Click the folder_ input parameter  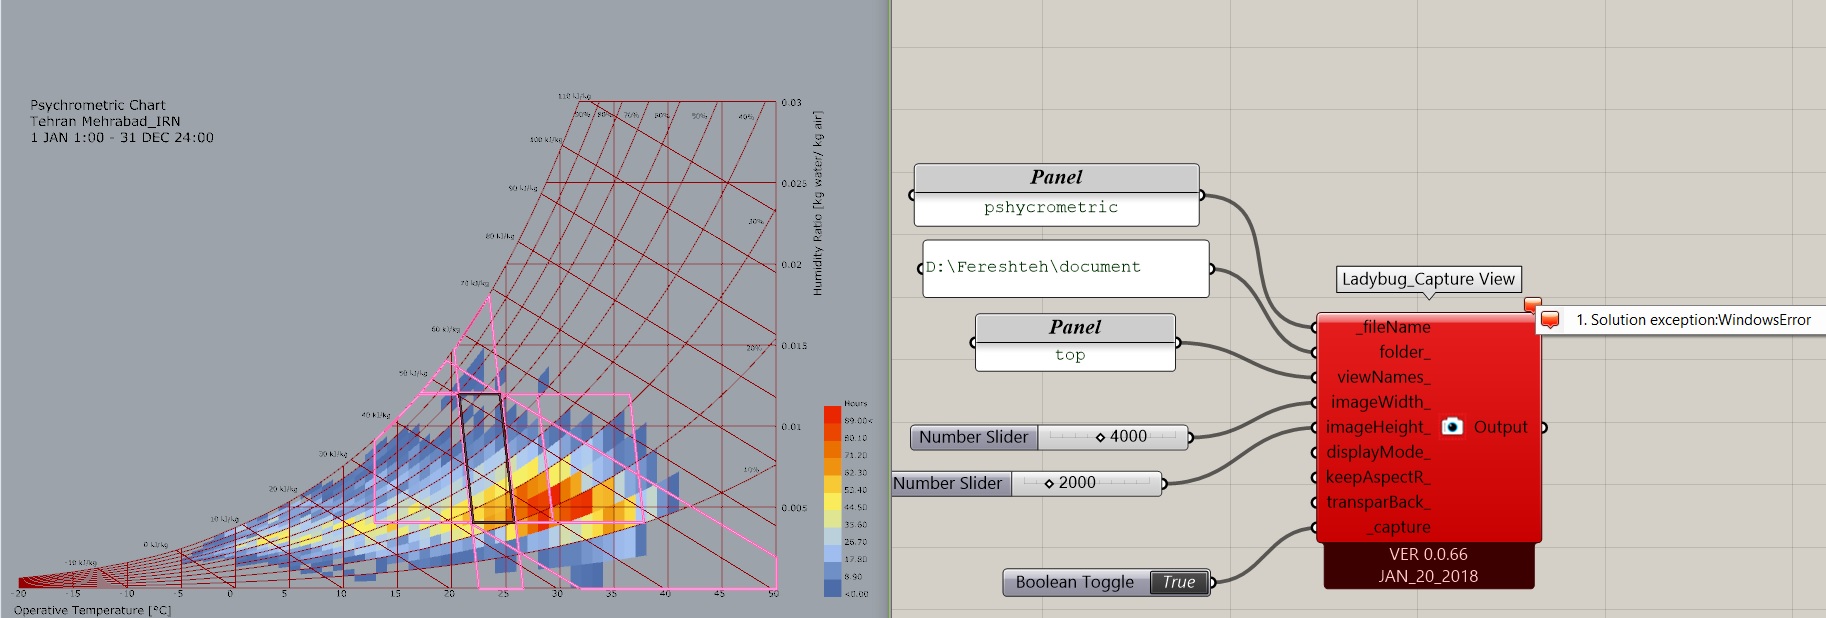tap(1405, 352)
